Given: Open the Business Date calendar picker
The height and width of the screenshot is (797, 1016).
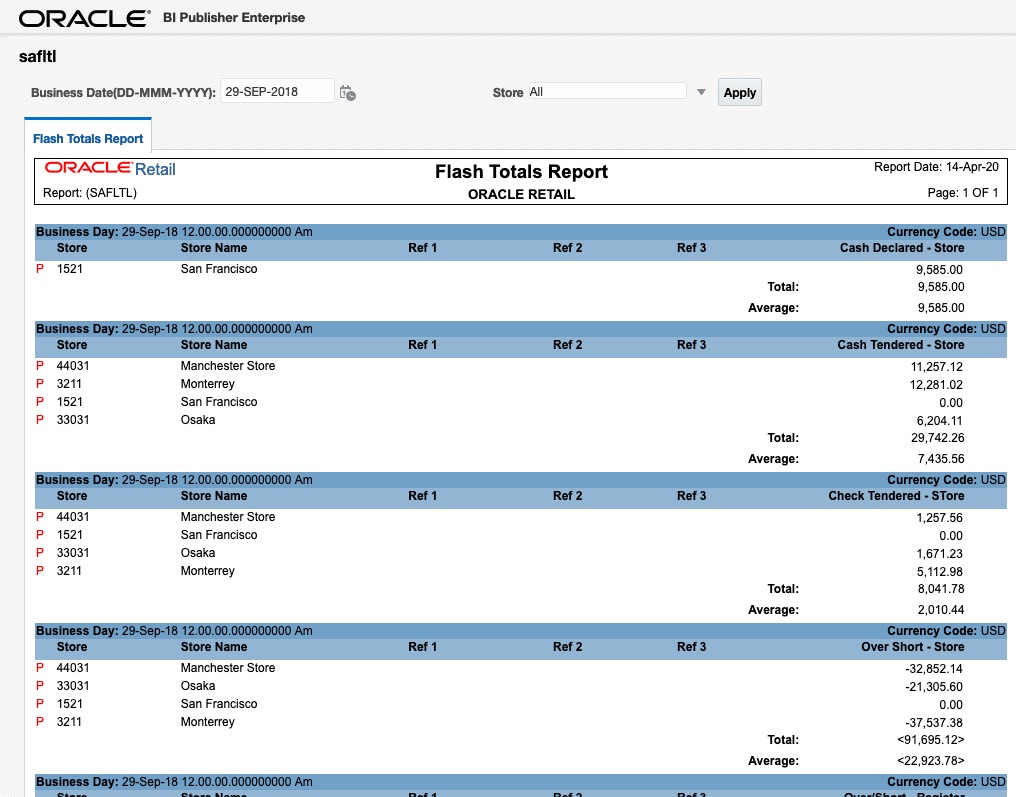Looking at the screenshot, I should coord(348,91).
